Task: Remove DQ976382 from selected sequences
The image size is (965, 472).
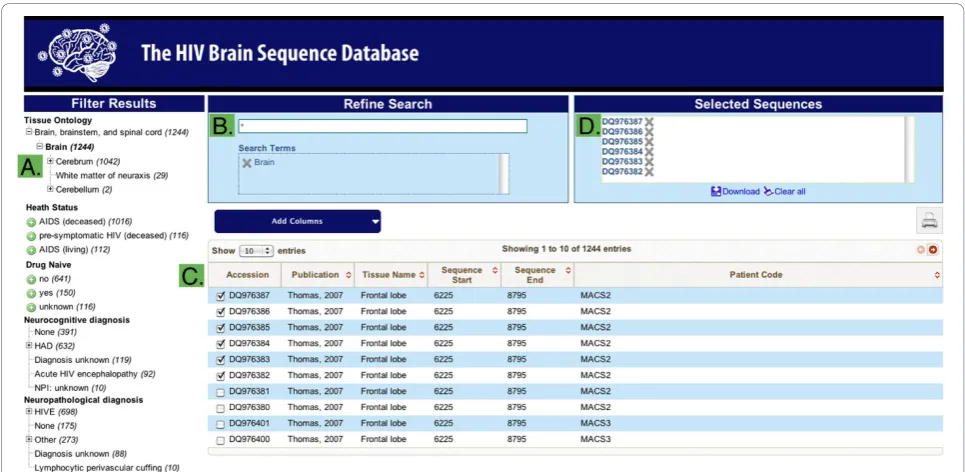Action: tap(649, 172)
